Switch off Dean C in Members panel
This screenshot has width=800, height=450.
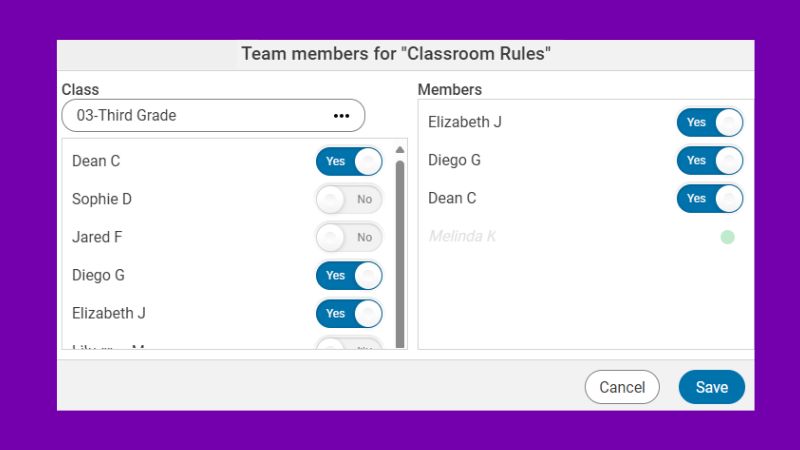[x=710, y=198]
